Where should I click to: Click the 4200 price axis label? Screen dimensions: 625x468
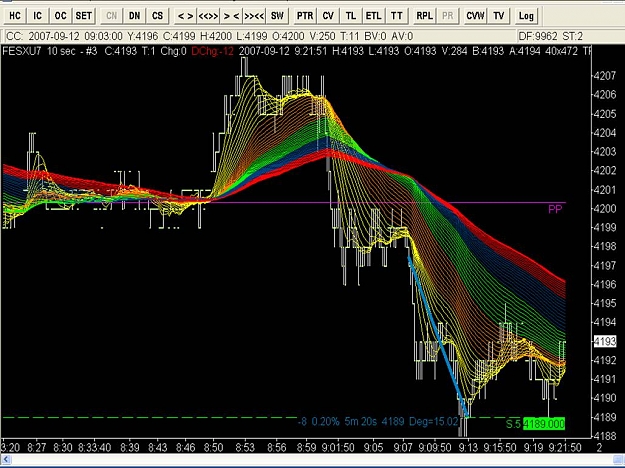click(x=605, y=208)
